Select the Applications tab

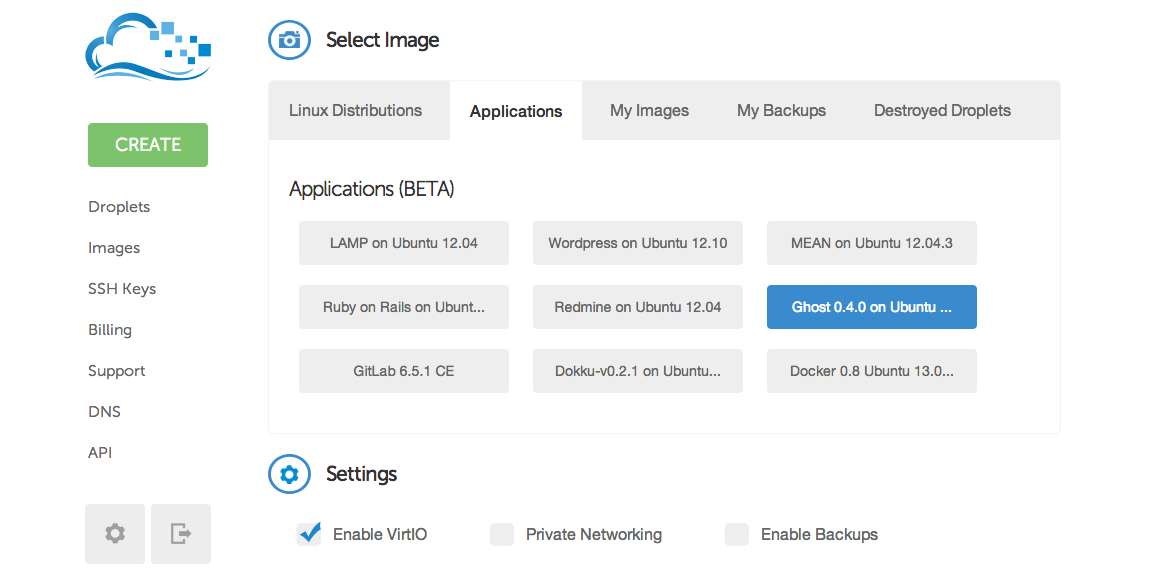[x=516, y=111]
